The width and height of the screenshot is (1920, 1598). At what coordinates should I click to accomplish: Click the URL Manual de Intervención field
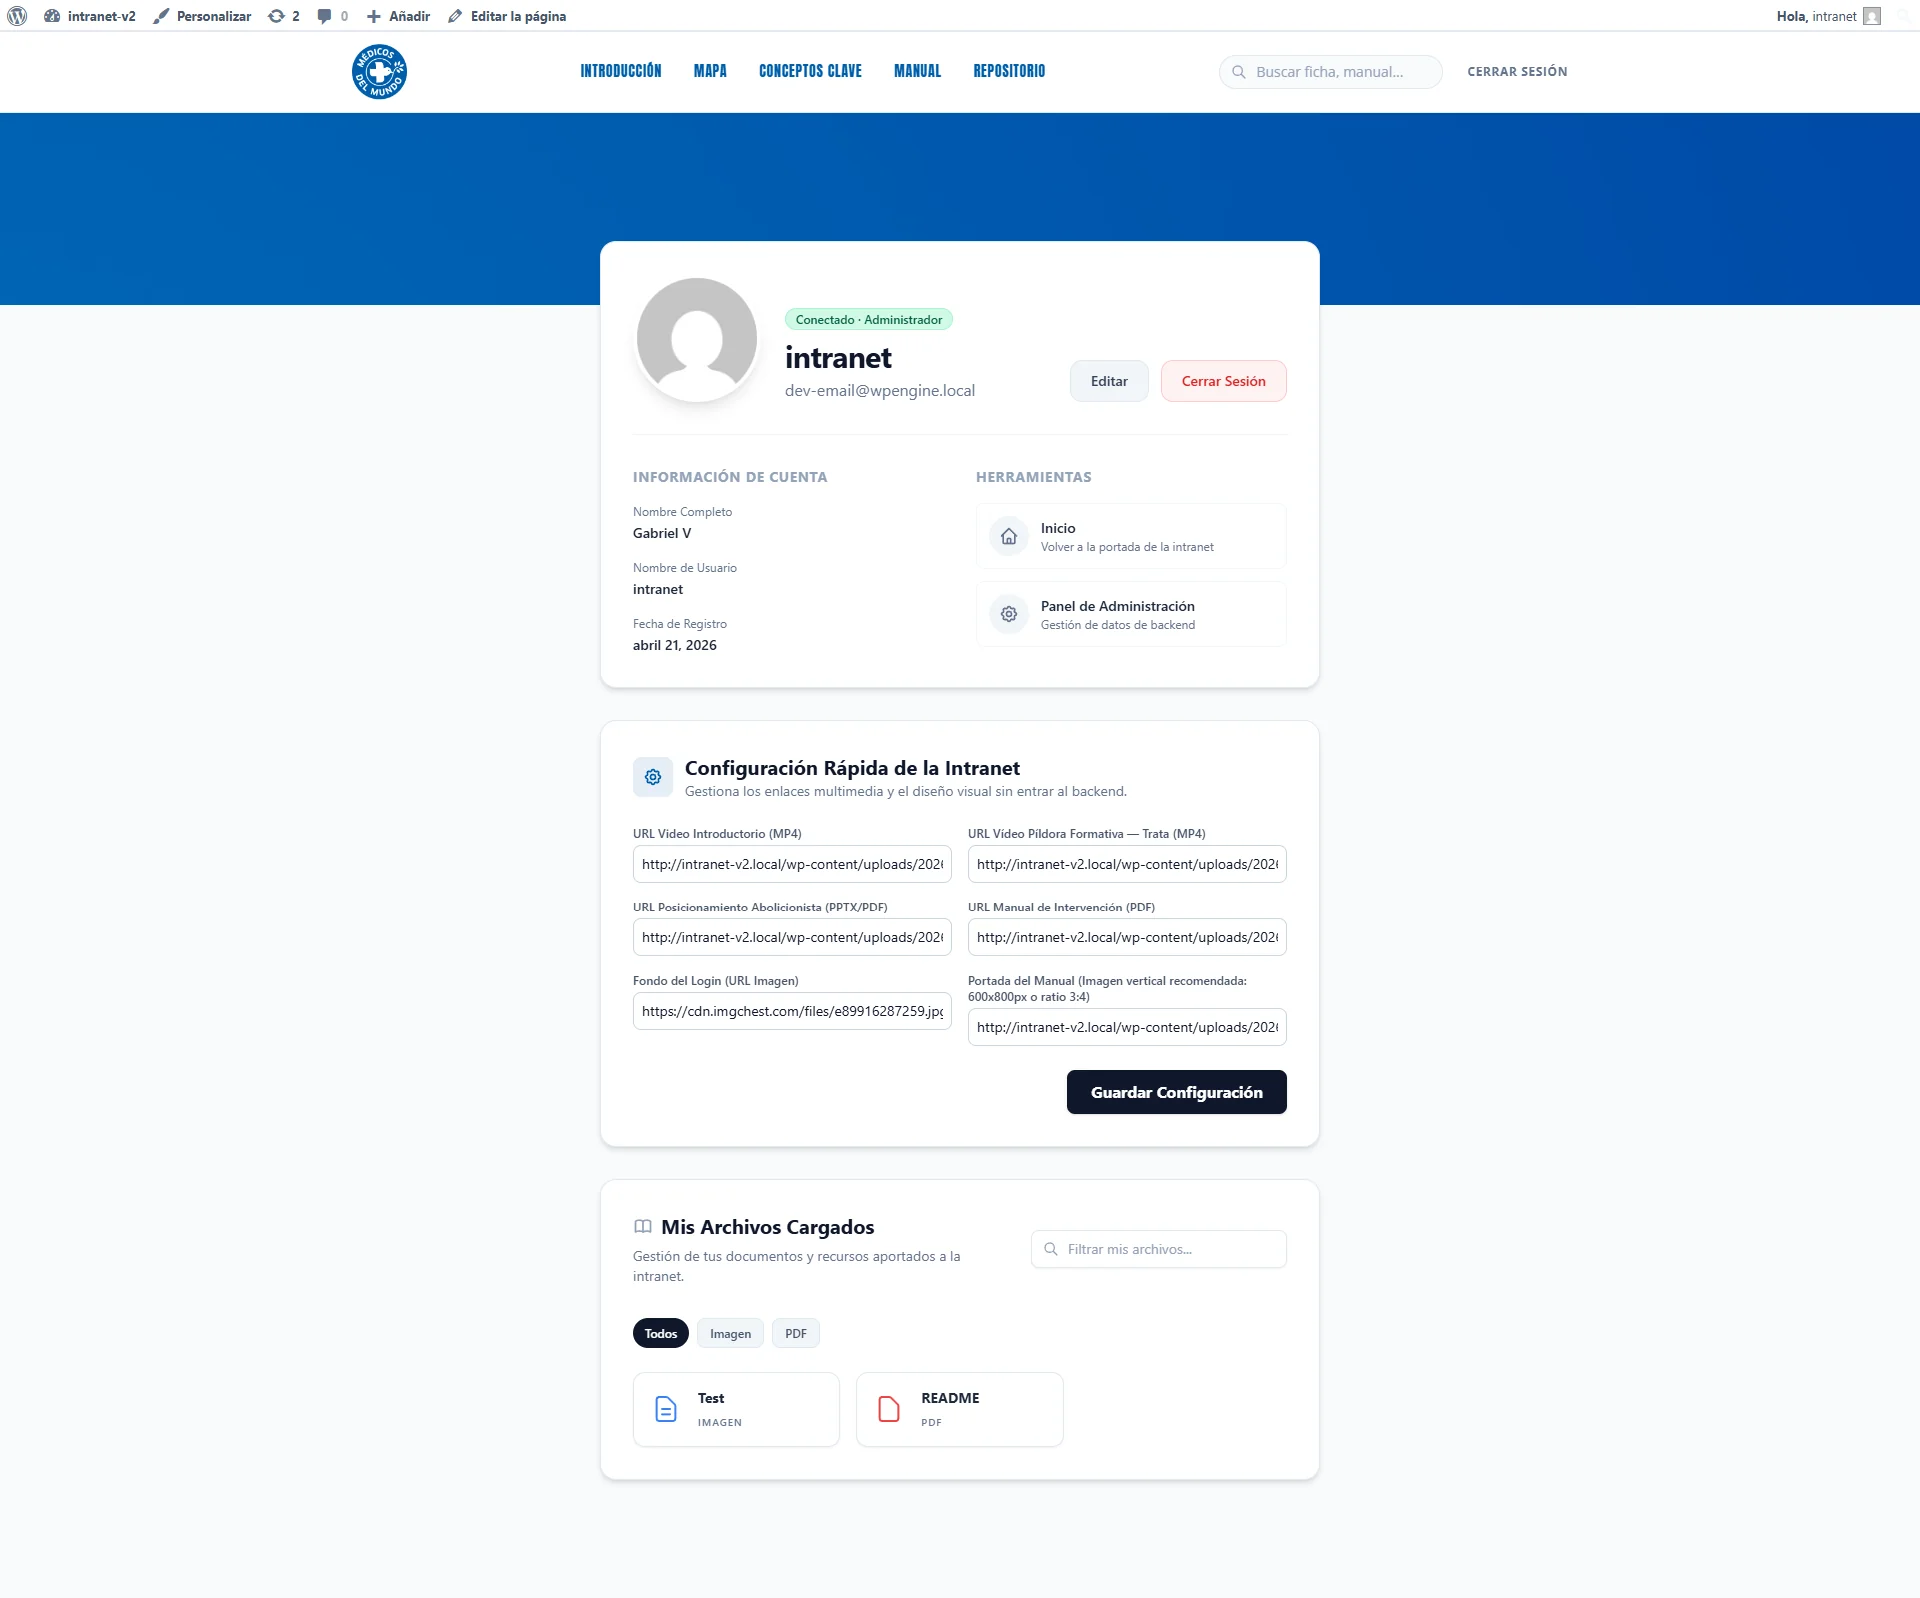click(1127, 937)
